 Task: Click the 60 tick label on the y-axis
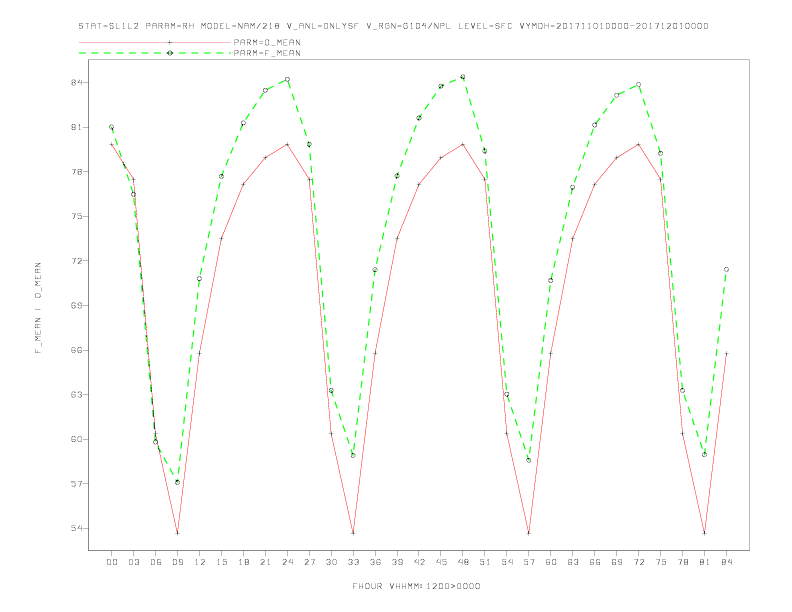[x=76, y=439]
